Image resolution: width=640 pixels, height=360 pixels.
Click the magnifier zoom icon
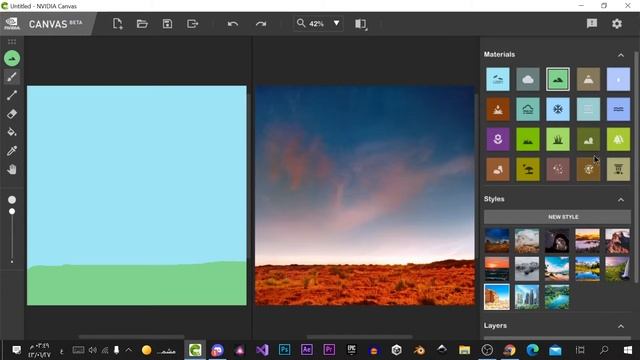tap(301, 23)
